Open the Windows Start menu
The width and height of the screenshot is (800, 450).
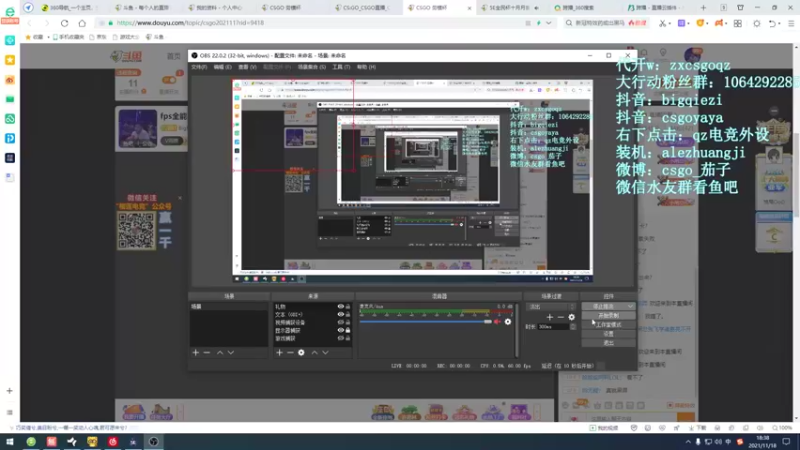coord(10,441)
